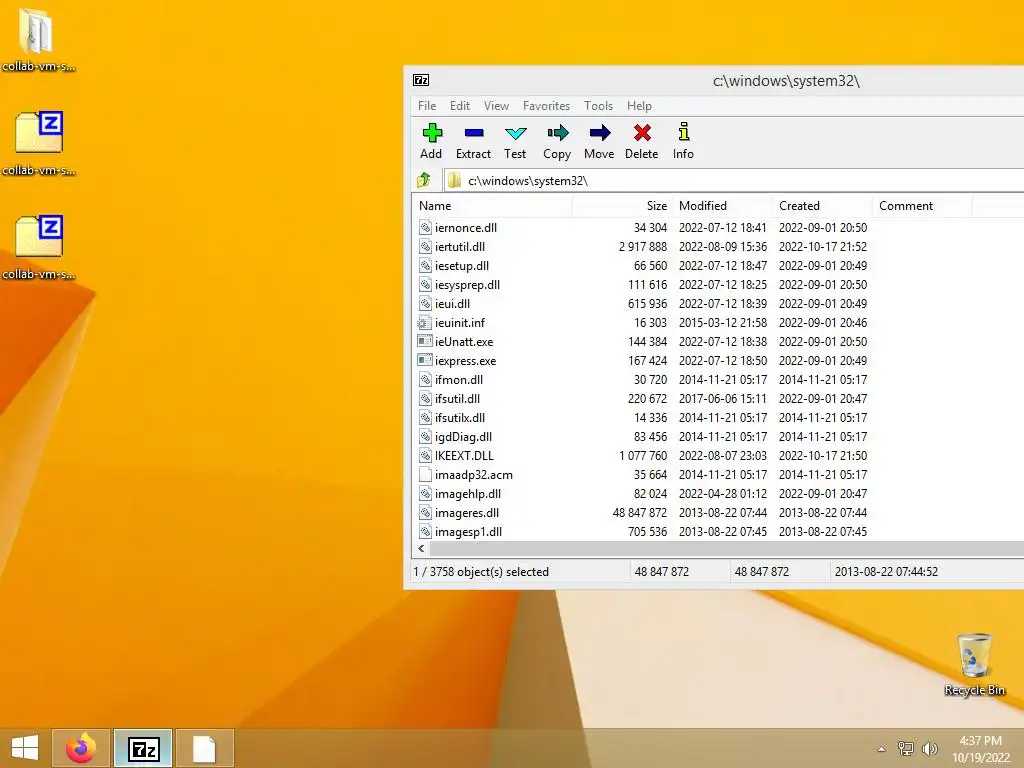Click the 7z window title icon

coord(421,80)
